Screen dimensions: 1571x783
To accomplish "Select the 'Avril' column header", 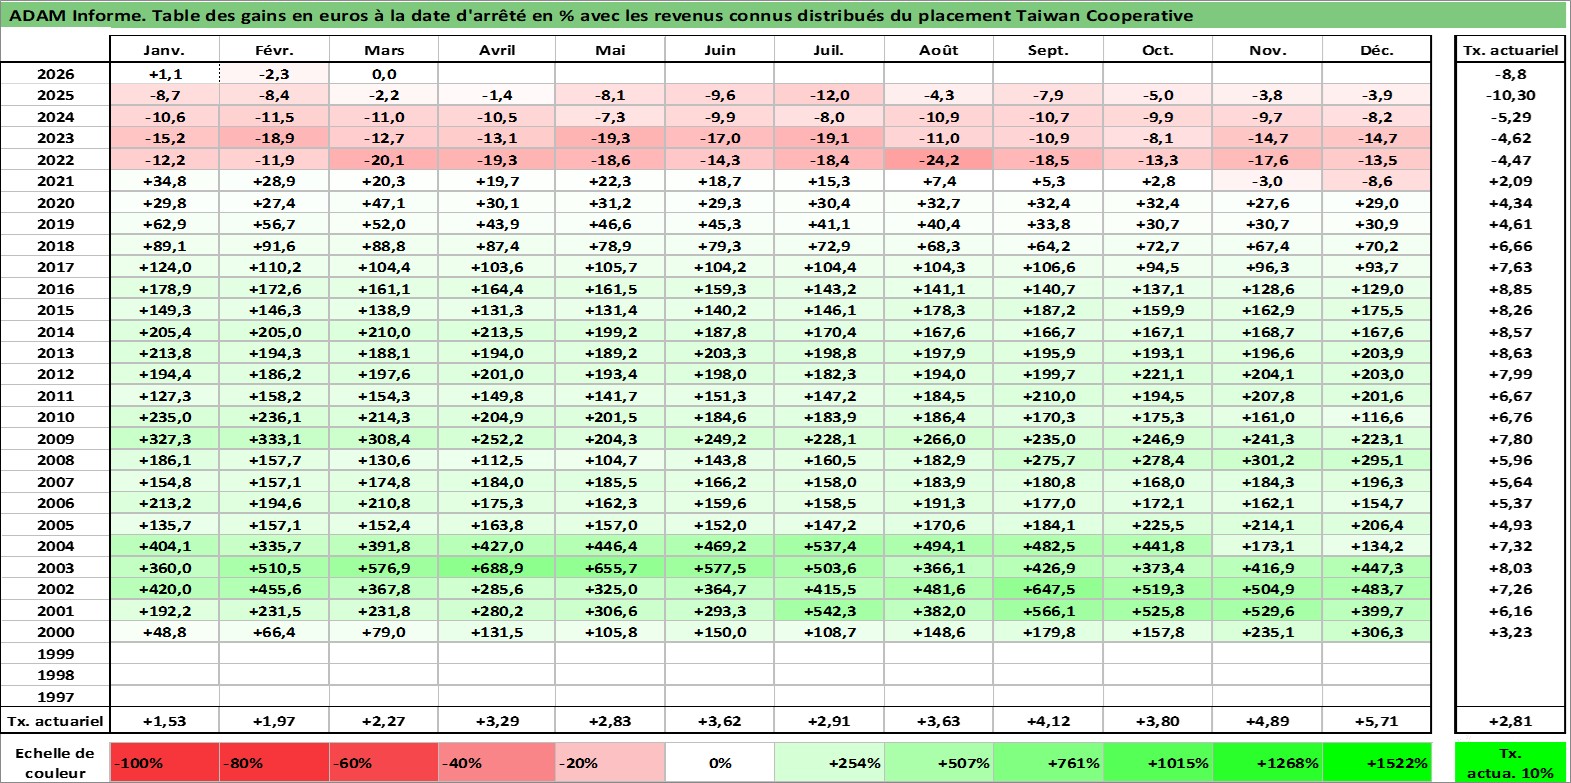I will pyautogui.click(x=497, y=50).
